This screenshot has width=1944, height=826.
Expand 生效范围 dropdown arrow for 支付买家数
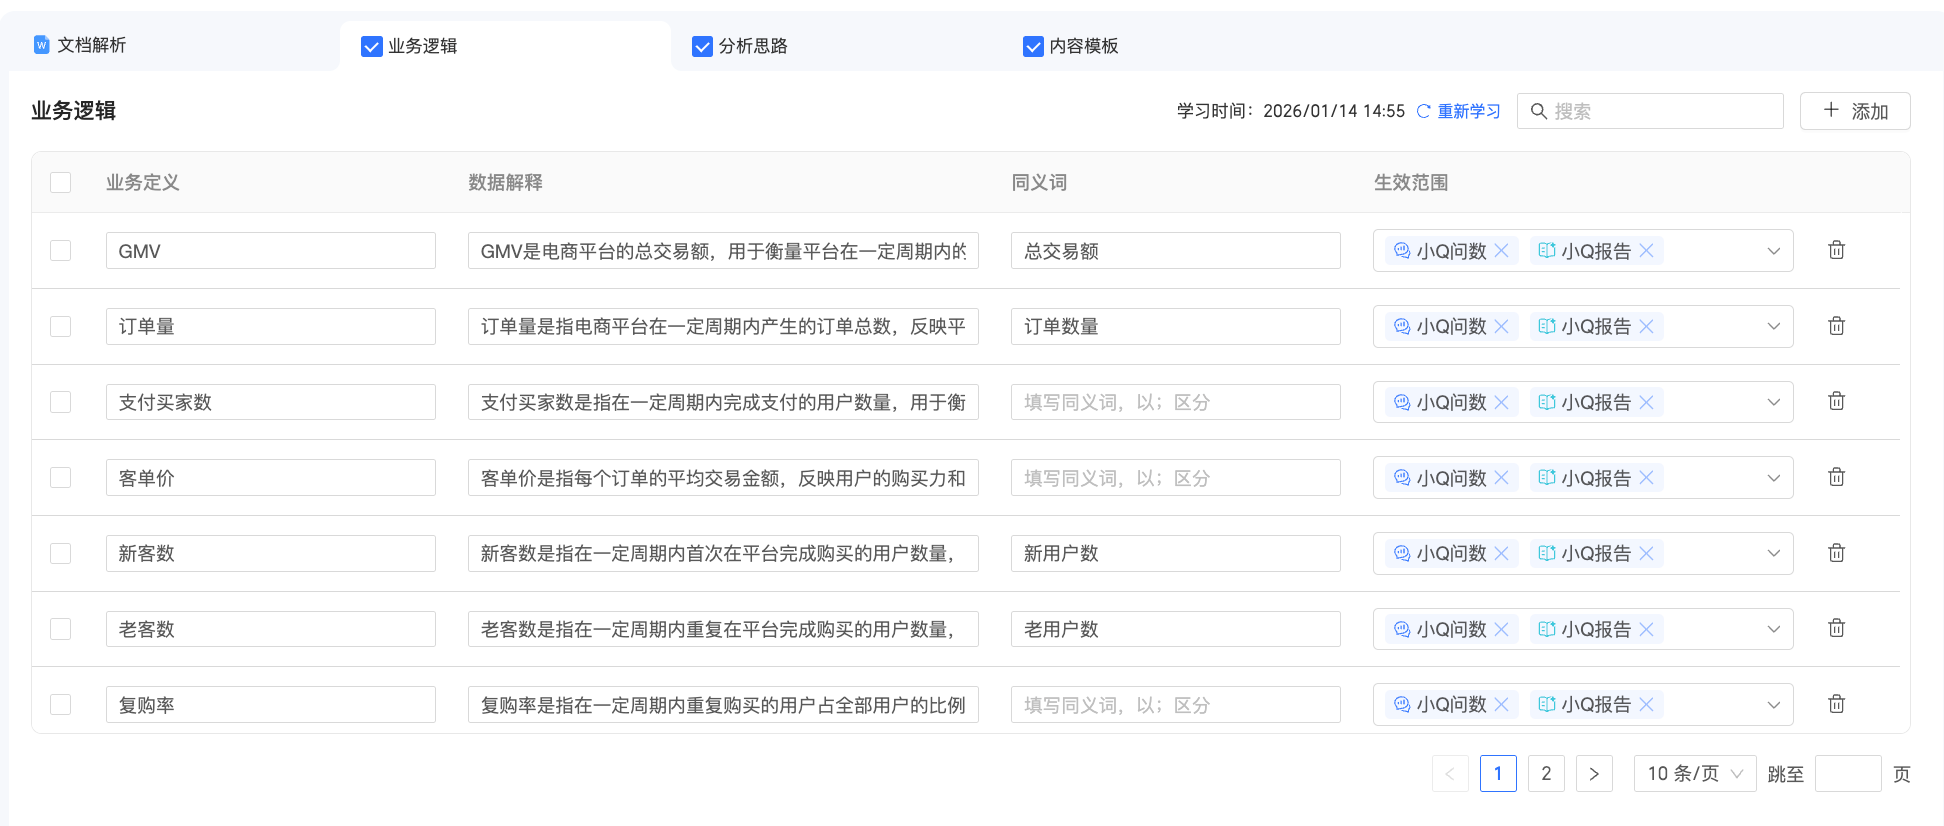[1773, 402]
